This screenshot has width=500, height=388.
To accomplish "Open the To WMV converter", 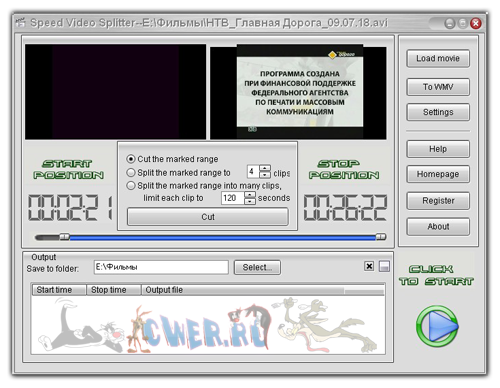I will tap(438, 87).
